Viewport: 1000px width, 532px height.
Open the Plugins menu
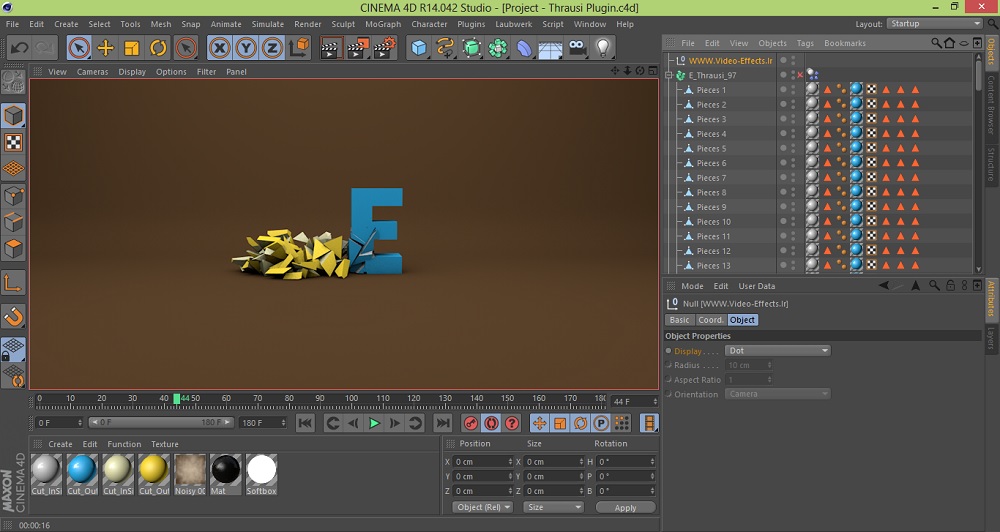click(471, 24)
